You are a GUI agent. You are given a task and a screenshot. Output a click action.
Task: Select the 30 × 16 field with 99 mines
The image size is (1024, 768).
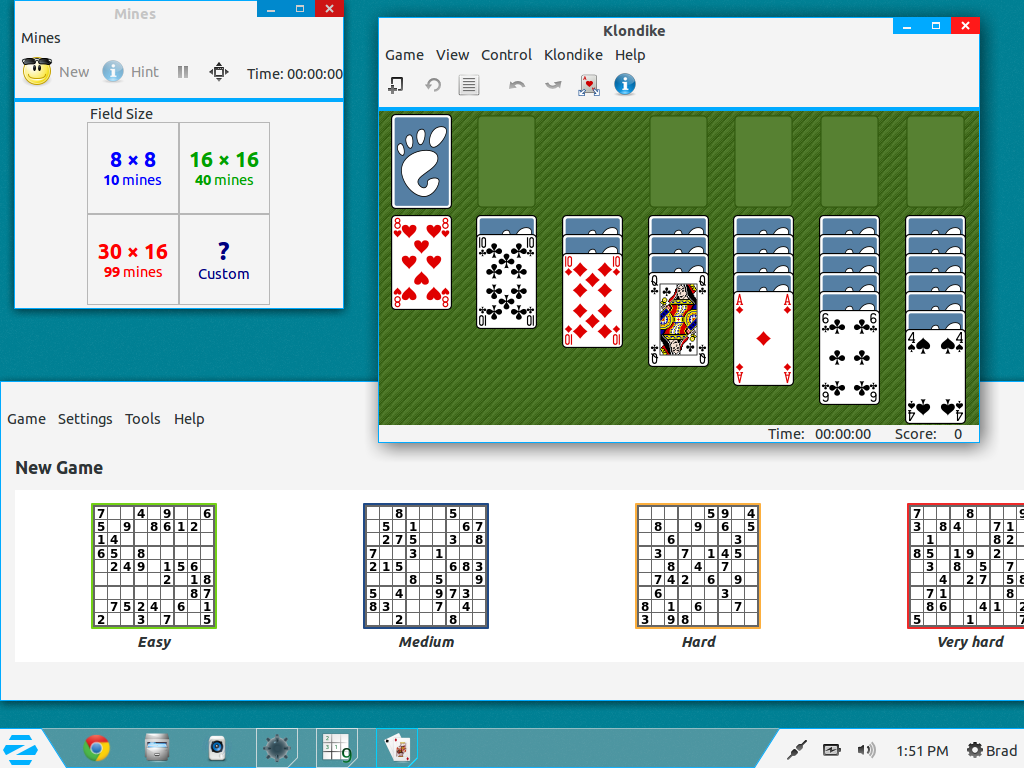point(133,260)
